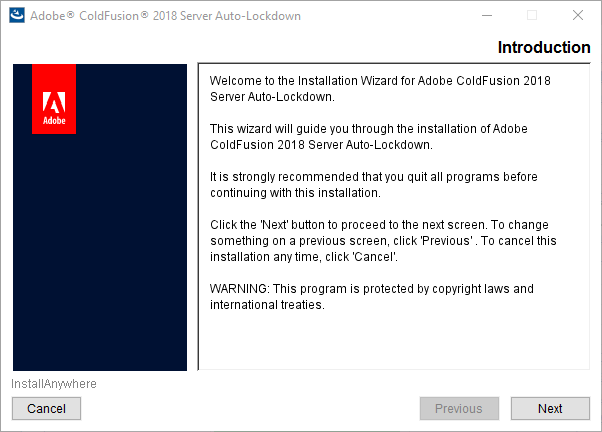Close the Auto-Lockdown installer window

click(577, 15)
